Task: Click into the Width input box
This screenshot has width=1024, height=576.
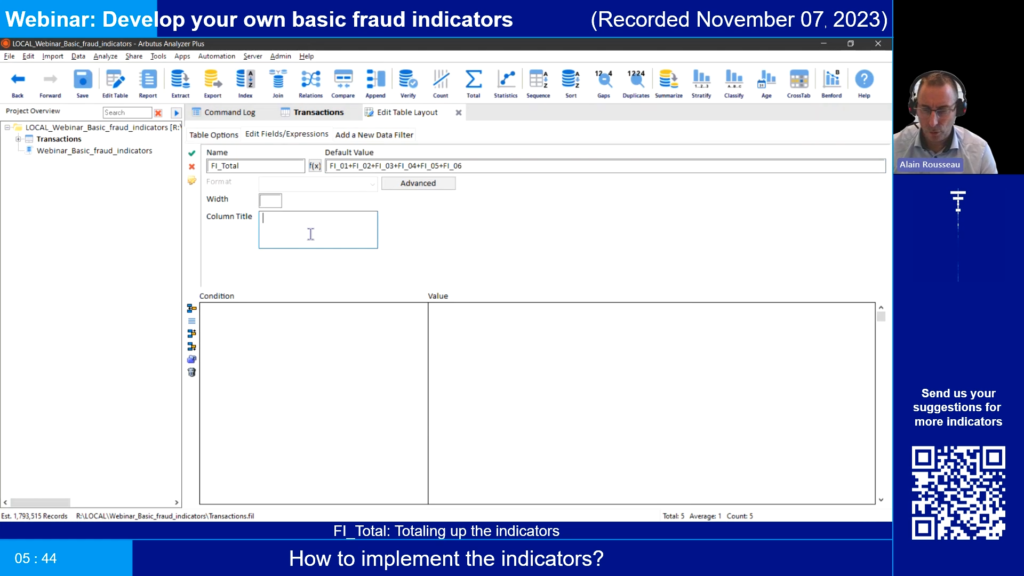Action: 270,200
